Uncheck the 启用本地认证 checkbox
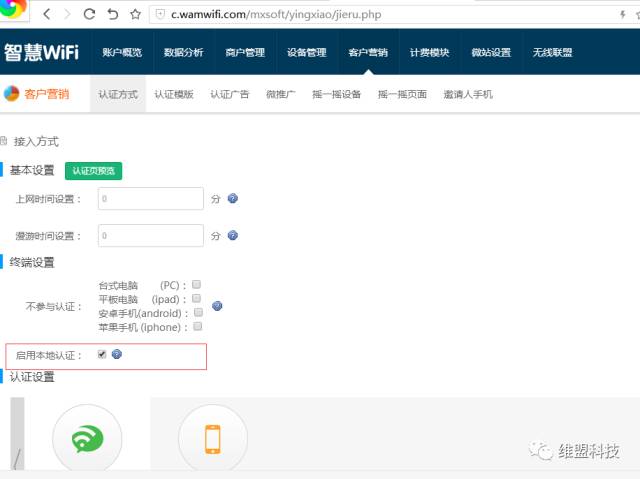 [x=102, y=354]
